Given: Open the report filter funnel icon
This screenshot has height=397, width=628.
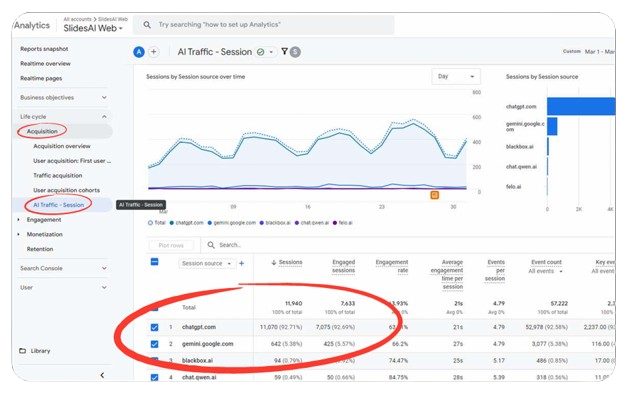Looking at the screenshot, I should tap(284, 52).
